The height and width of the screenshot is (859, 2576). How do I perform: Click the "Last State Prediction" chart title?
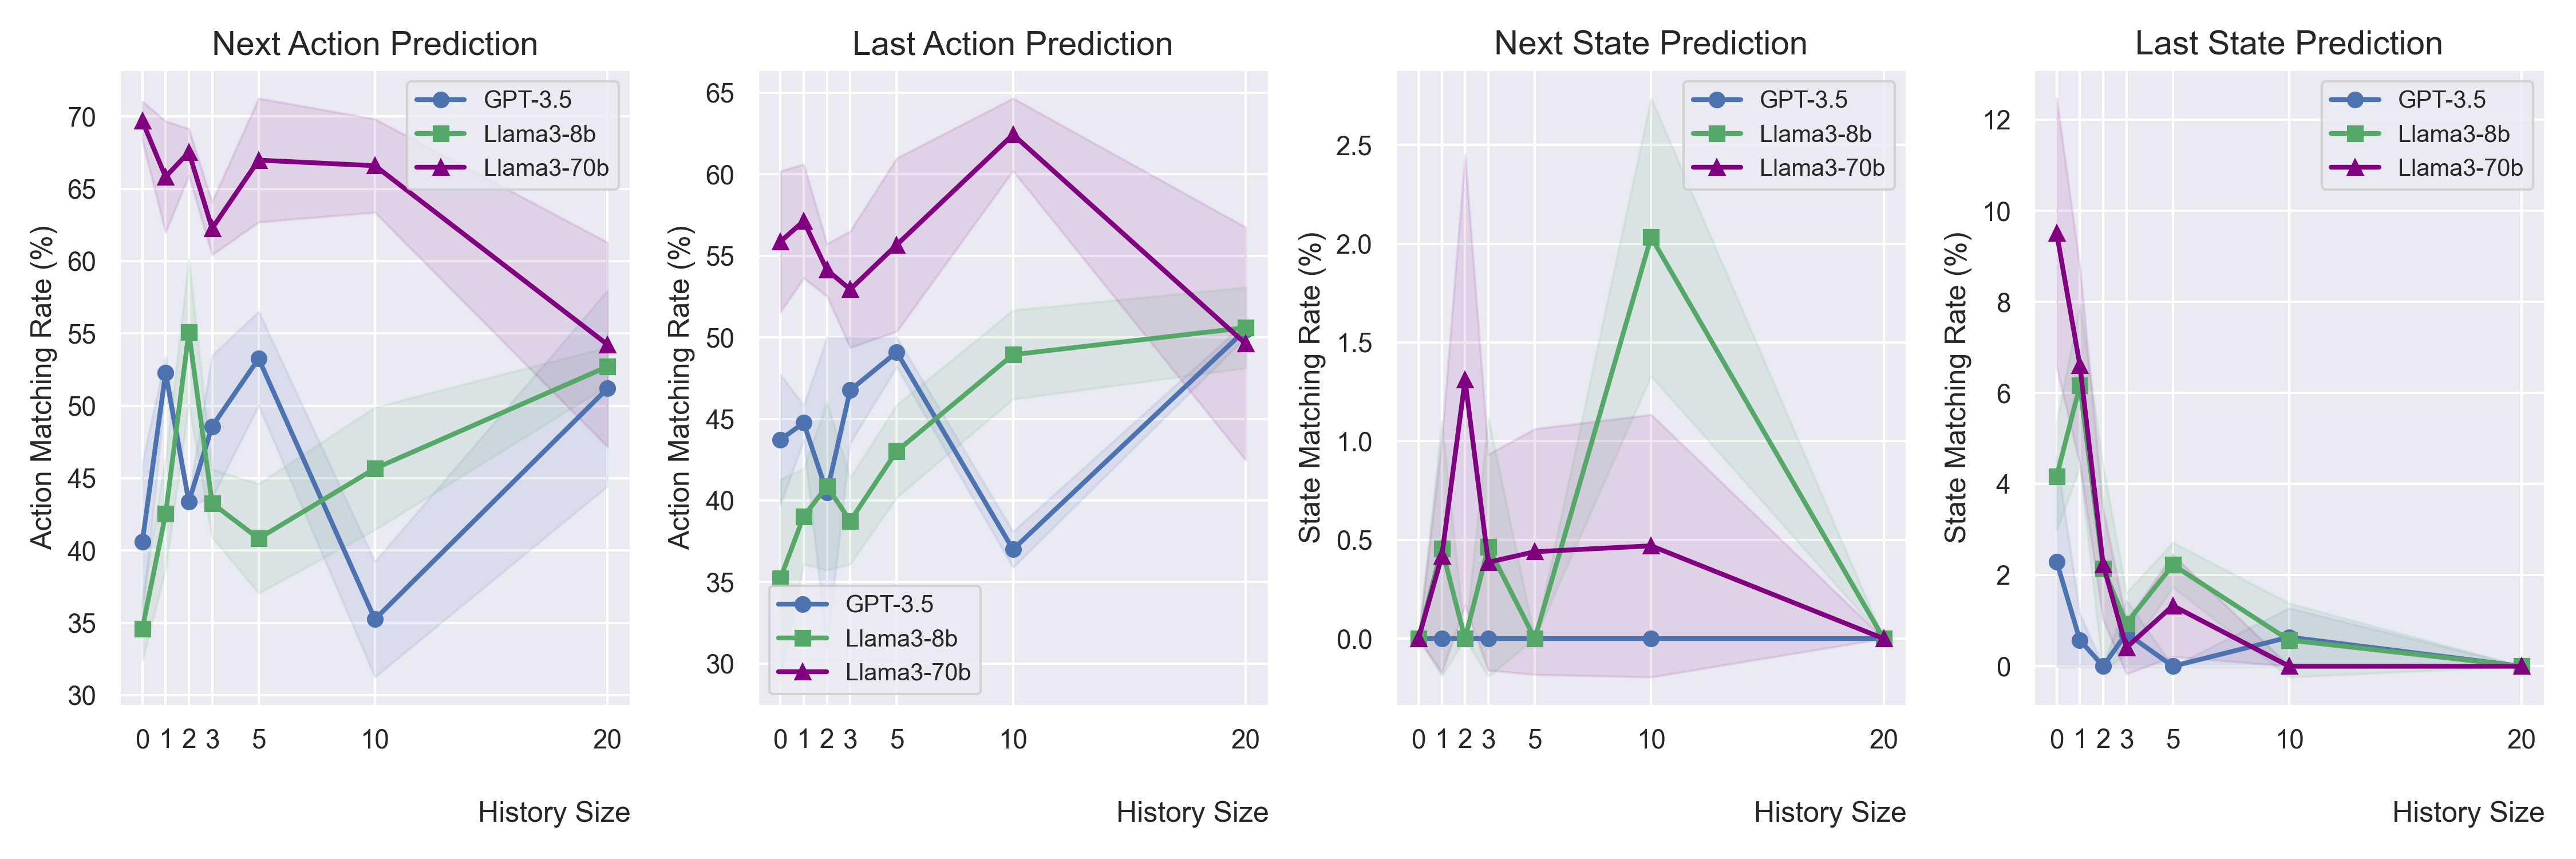pyautogui.click(x=2288, y=44)
